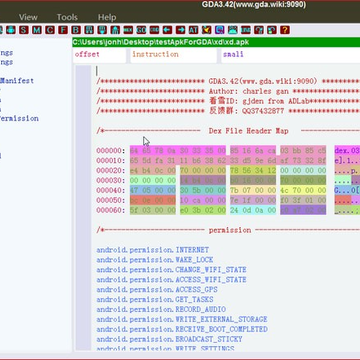Click the GO toolbar icon

coord(141,30)
